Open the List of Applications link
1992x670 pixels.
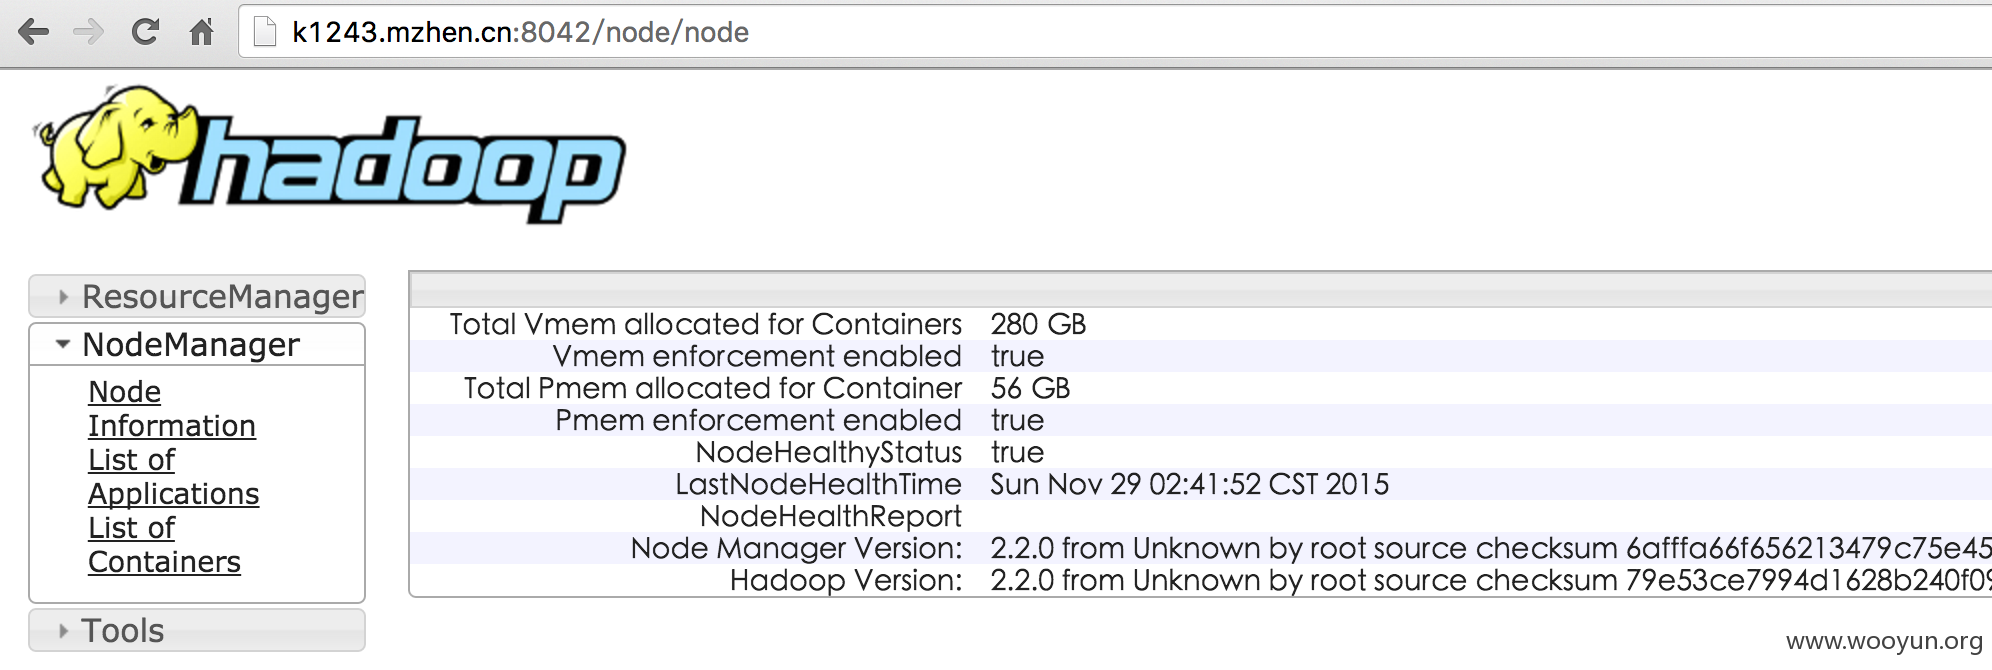tap(174, 477)
